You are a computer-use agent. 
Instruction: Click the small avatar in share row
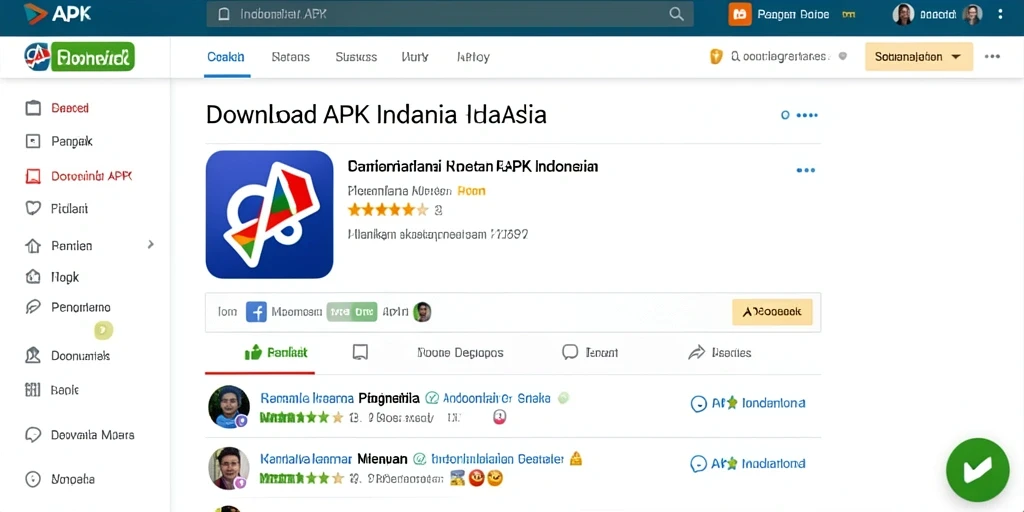(x=423, y=312)
